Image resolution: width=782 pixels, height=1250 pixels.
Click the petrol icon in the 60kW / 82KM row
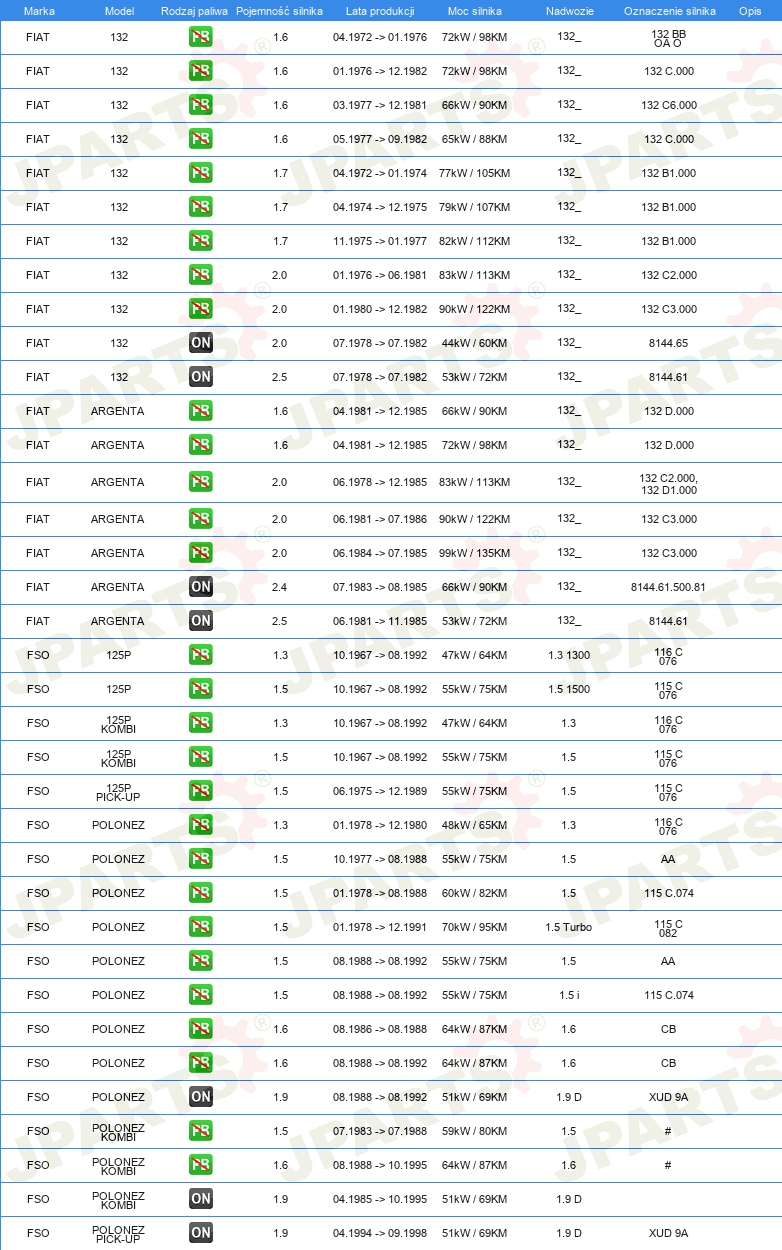[x=201, y=893]
